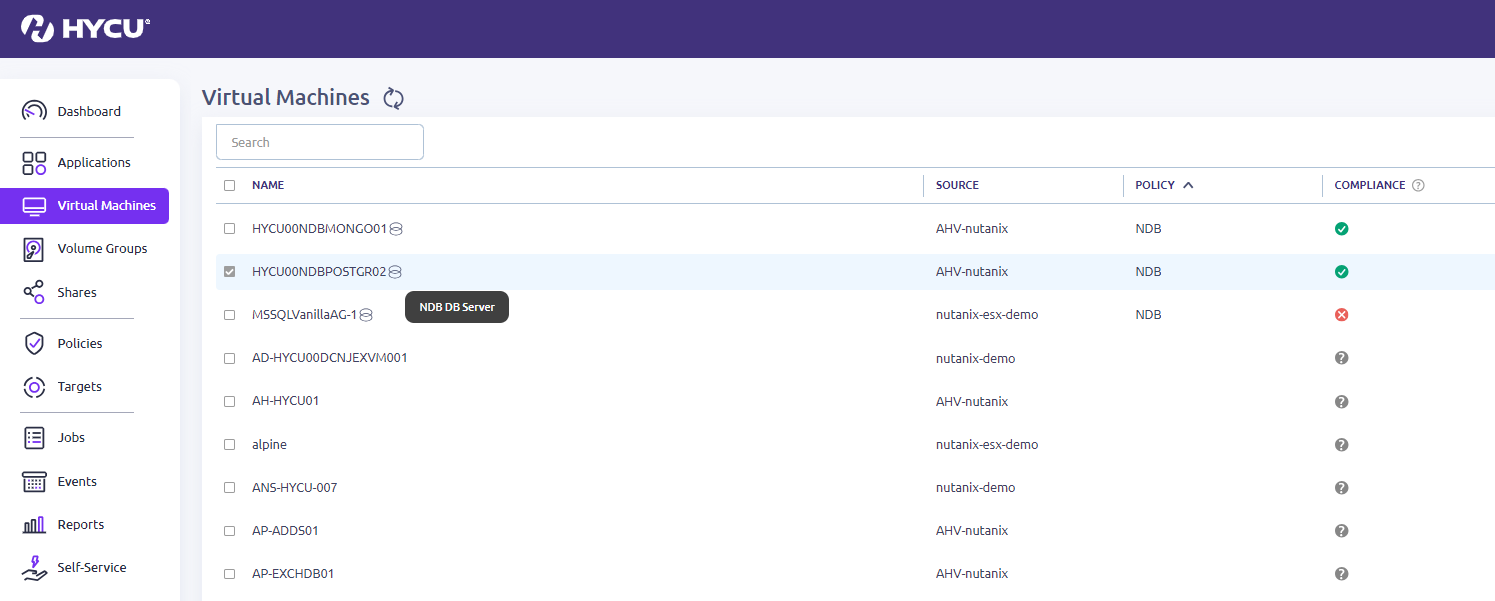Image resolution: width=1495 pixels, height=601 pixels.
Task: Click the red compliance icon for MSSQLVanillaAG-1
Action: coord(1341,314)
